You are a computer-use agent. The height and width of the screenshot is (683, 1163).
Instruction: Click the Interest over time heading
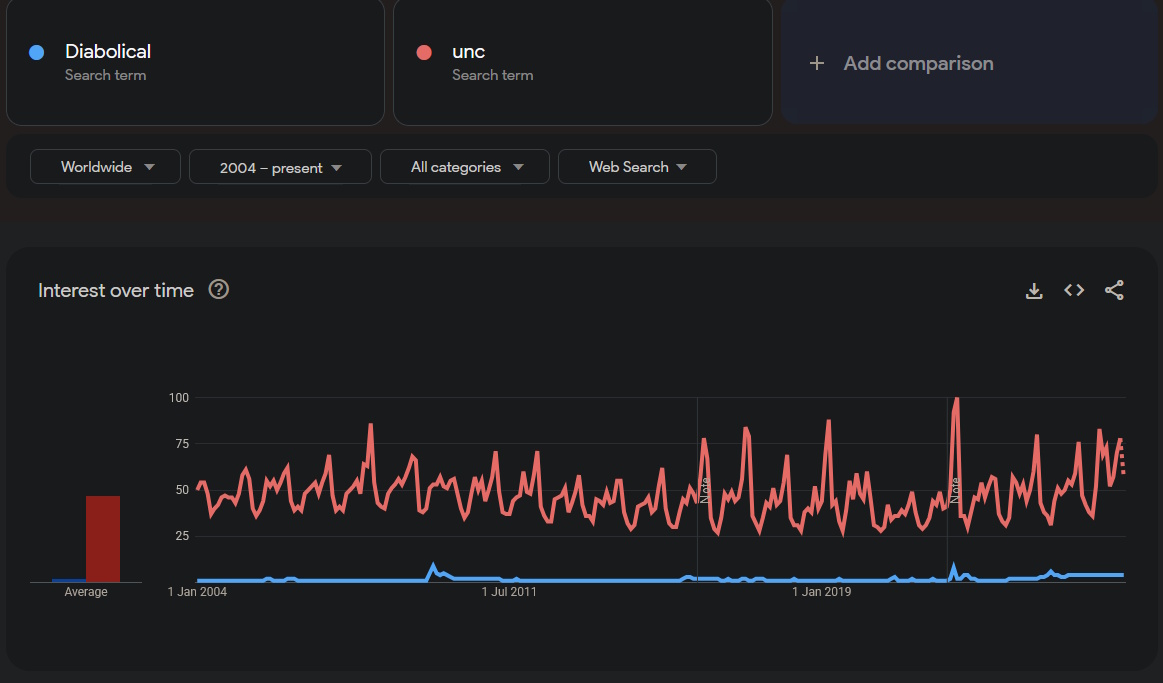[x=116, y=290]
